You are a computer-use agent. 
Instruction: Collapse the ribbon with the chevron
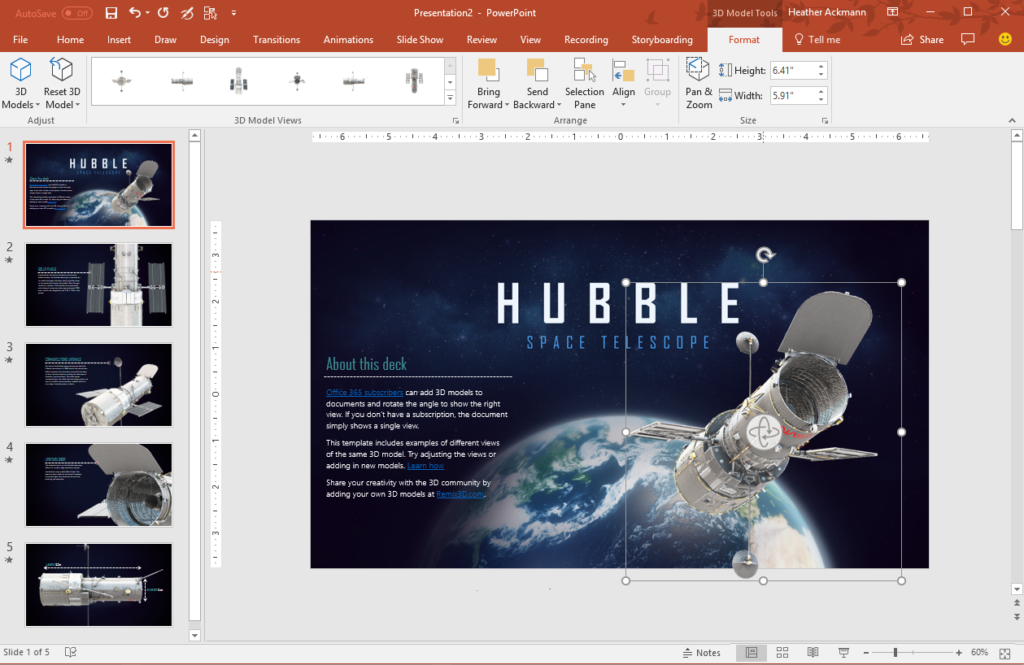[1012, 120]
